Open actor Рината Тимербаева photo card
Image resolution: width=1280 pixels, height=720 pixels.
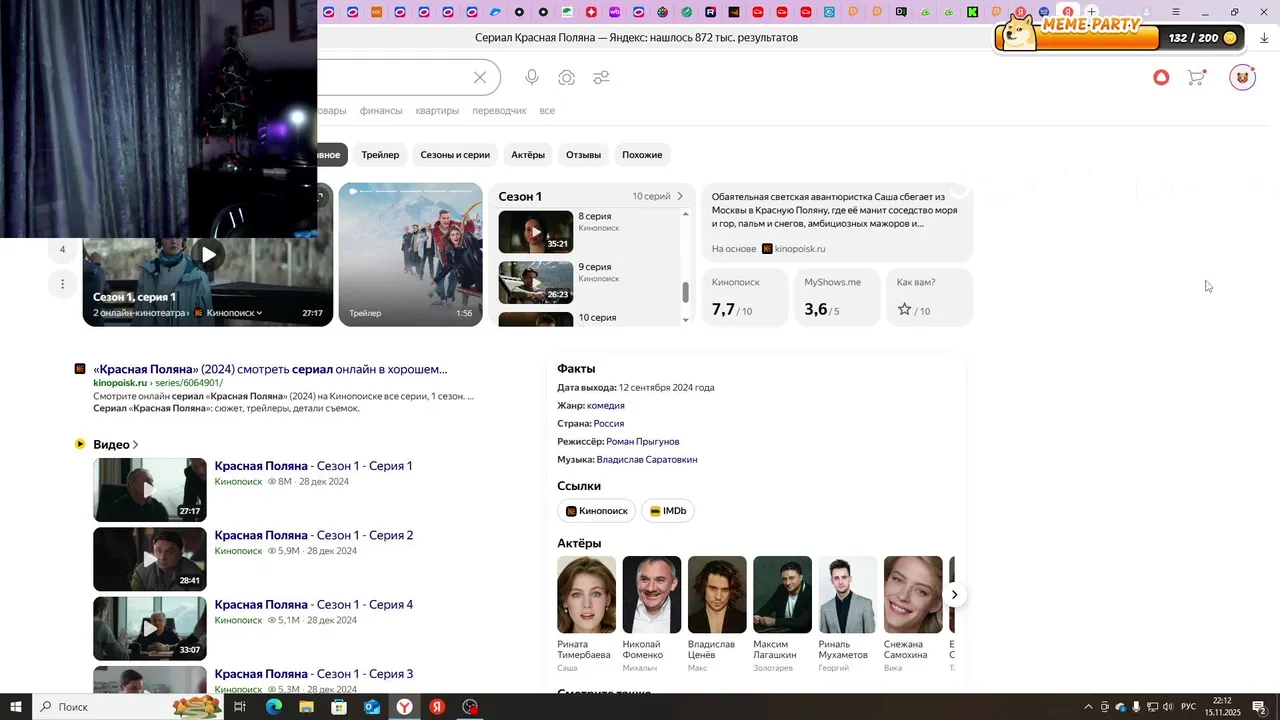tap(586, 594)
